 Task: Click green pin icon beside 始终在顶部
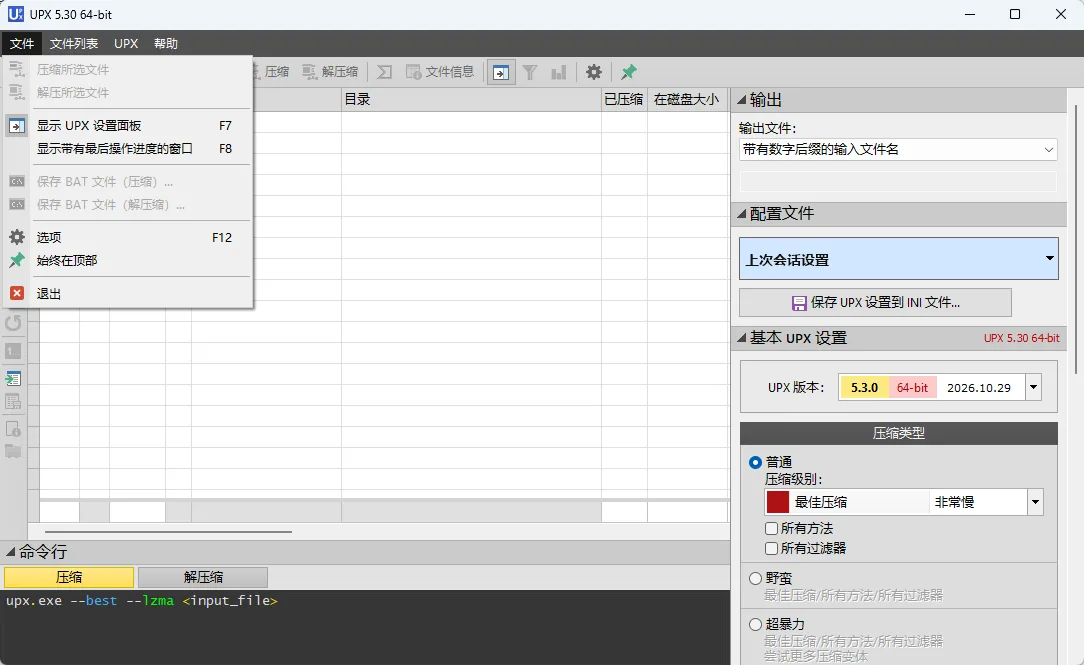pyautogui.click(x=17, y=261)
